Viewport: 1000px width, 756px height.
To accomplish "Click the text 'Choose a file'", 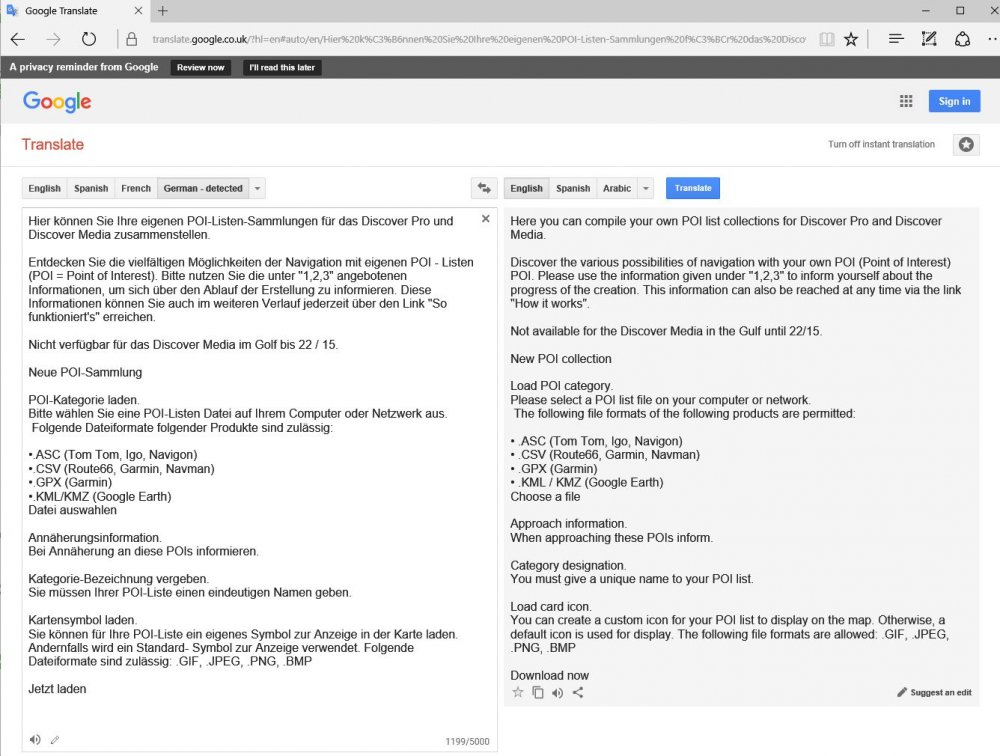I will coord(545,496).
